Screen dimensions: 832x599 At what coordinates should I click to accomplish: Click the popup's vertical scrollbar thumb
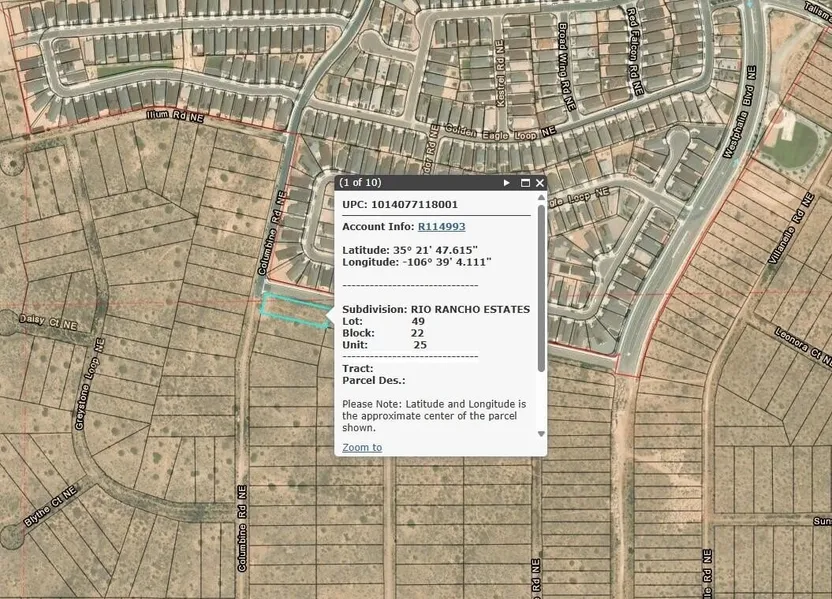pos(542,288)
